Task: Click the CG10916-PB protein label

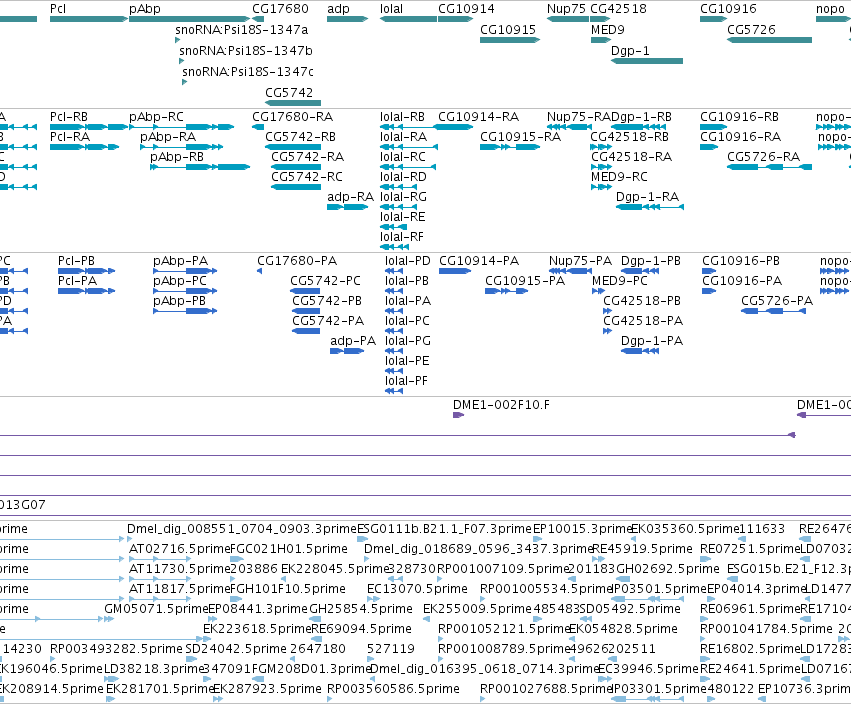Action: coord(741,261)
